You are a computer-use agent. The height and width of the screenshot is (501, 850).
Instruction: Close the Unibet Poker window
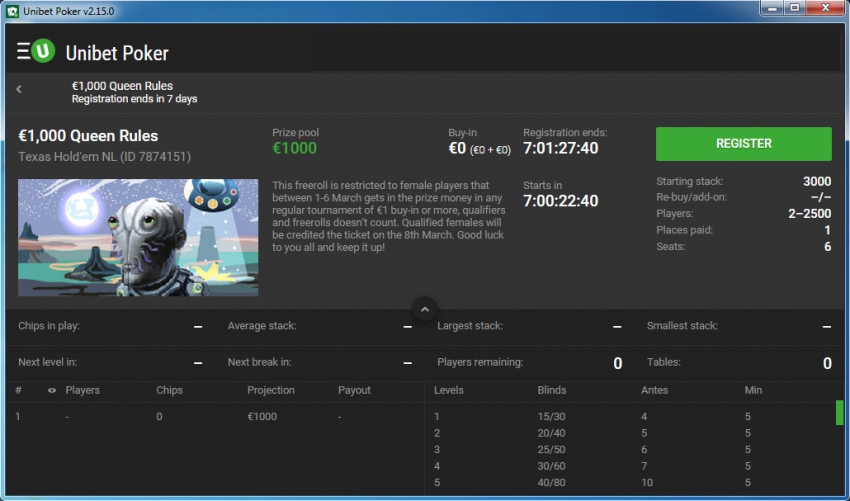(825, 8)
